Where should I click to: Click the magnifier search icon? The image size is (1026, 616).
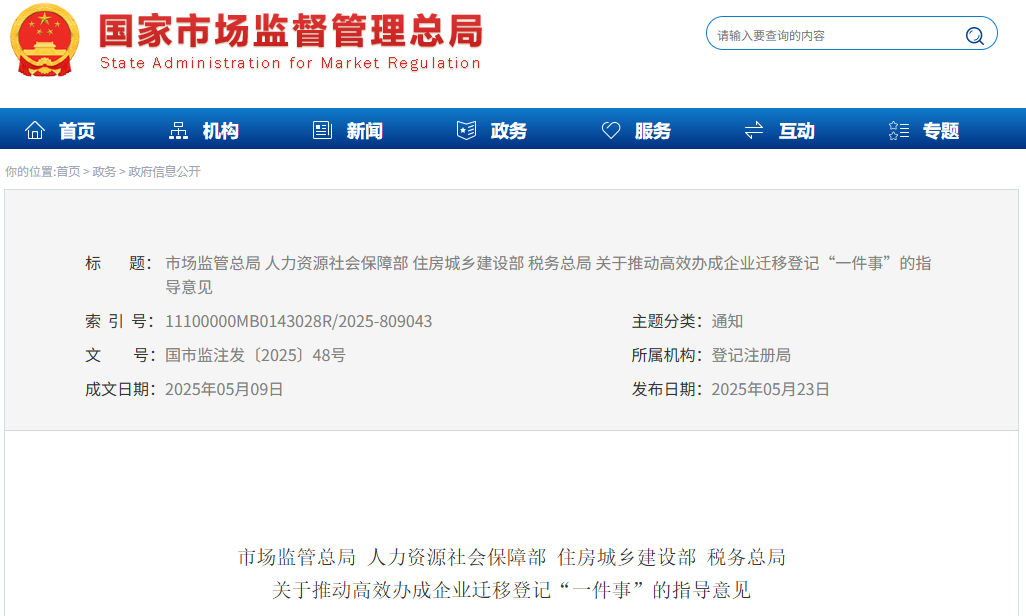point(974,35)
